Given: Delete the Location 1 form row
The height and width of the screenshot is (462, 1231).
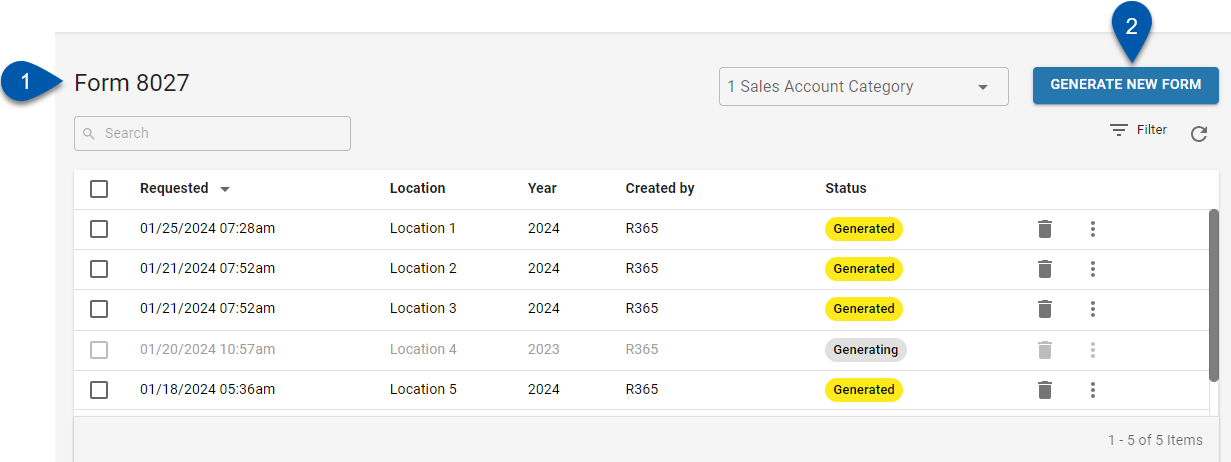Looking at the screenshot, I should coord(1045,229).
